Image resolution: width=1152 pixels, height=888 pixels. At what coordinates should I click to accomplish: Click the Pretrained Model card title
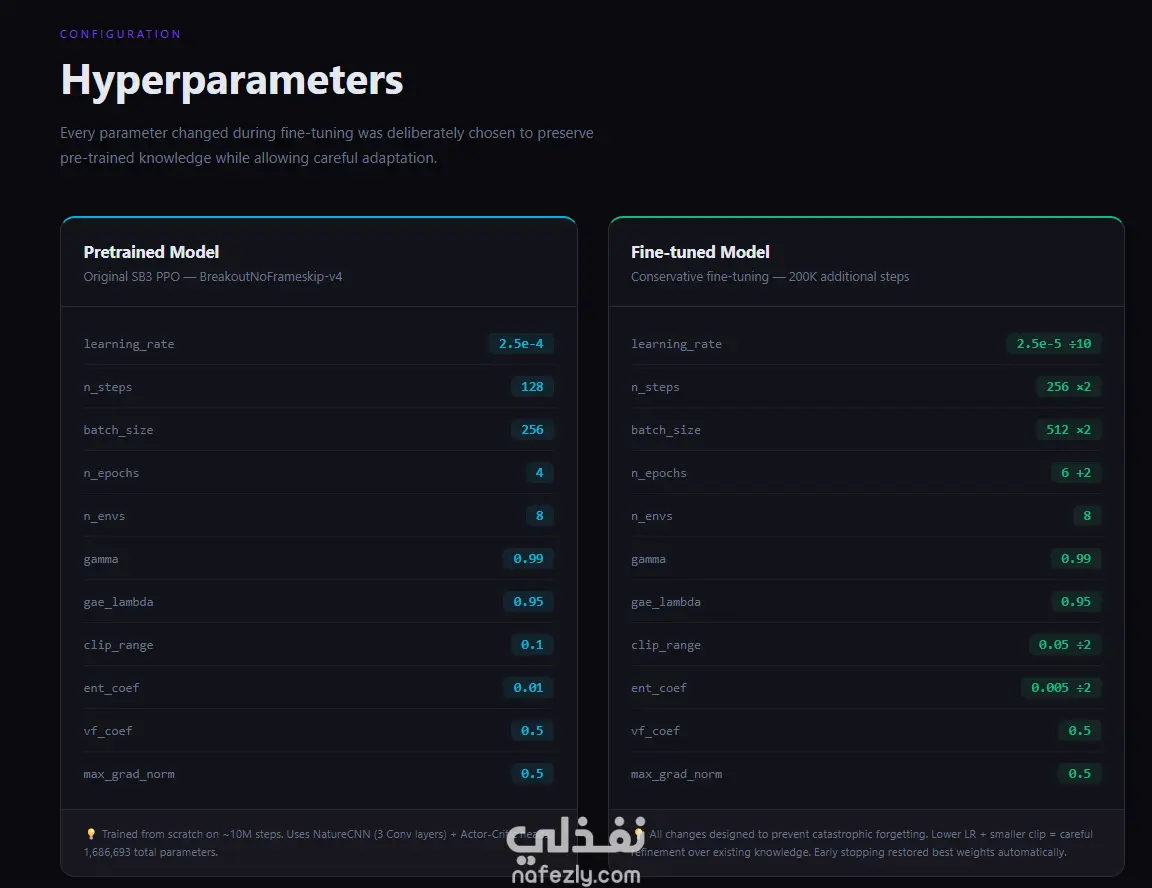coord(151,252)
